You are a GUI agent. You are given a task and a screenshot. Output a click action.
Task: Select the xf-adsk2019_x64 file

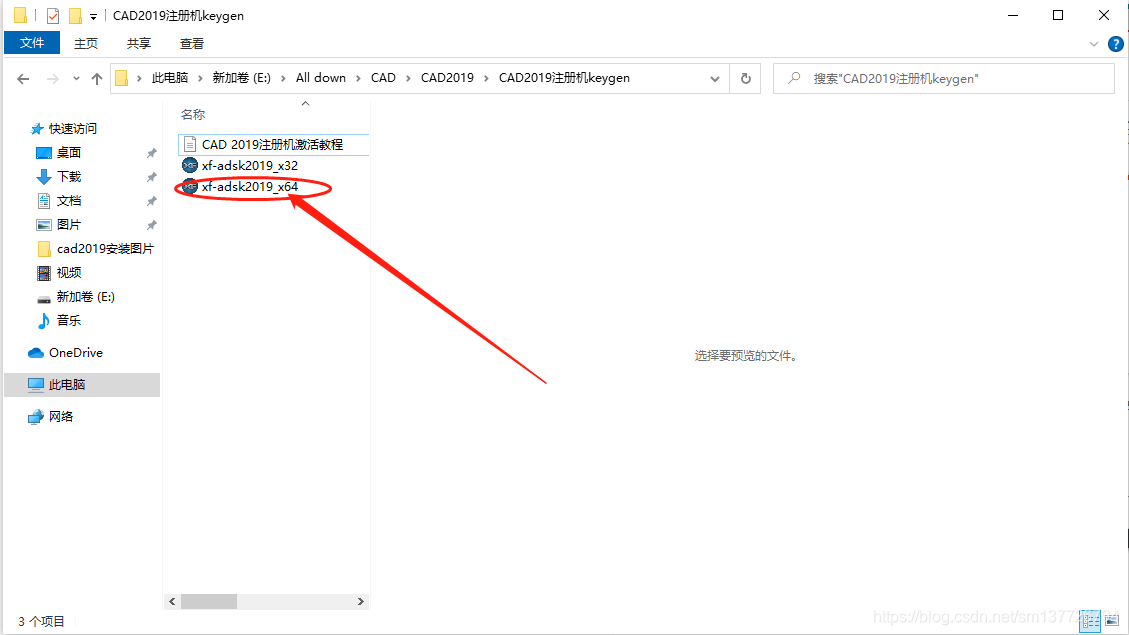pyautogui.click(x=249, y=186)
